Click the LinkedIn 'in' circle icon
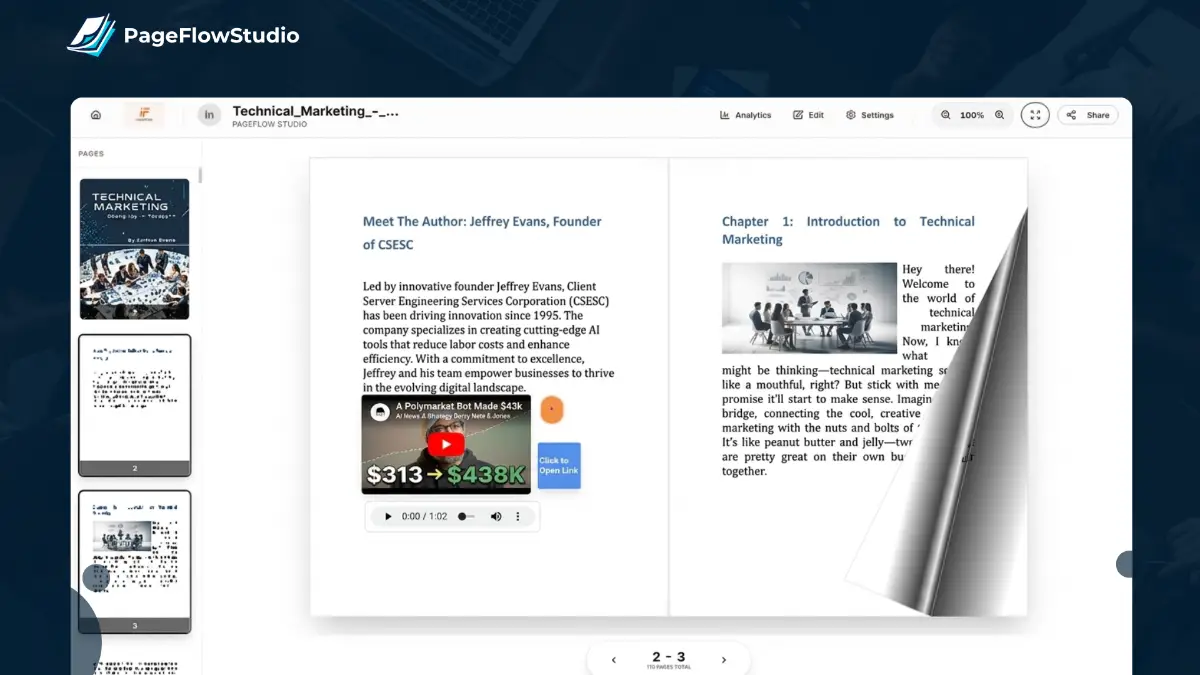 coord(209,115)
